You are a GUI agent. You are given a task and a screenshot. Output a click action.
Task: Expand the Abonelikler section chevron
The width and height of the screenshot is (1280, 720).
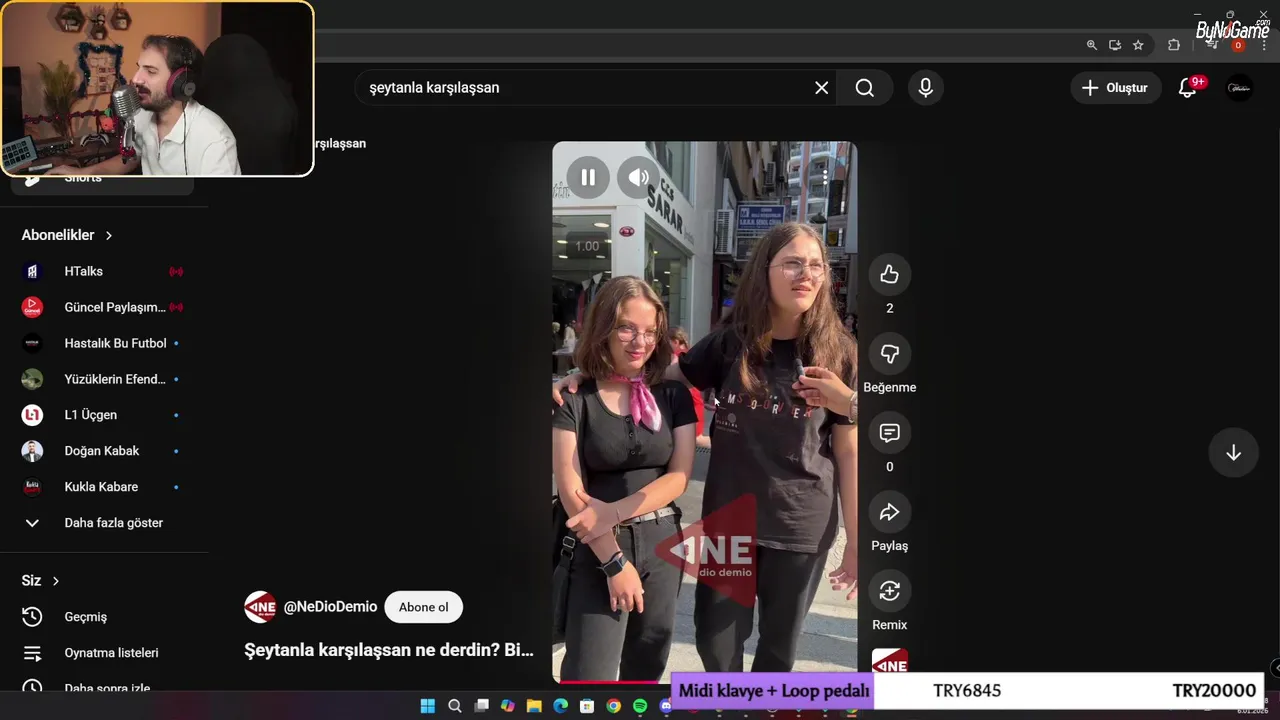point(108,235)
